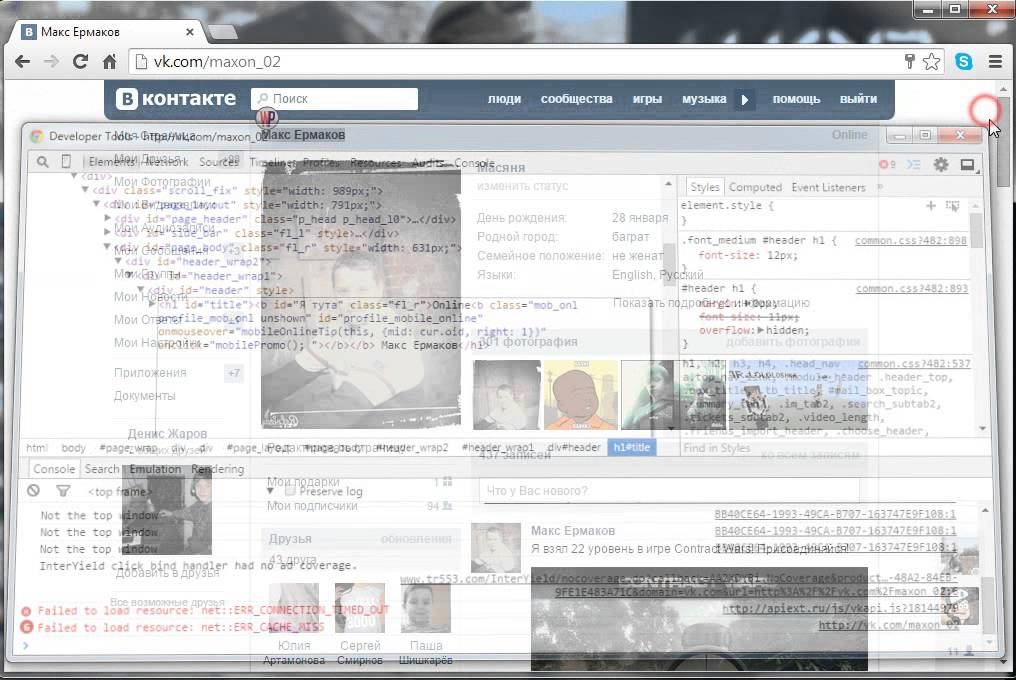1016x680 pixels.
Task: Enable the Preserve log checkbox
Action: pos(290,491)
